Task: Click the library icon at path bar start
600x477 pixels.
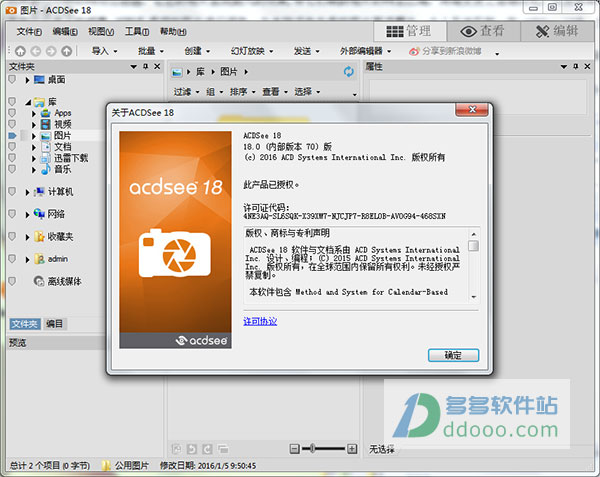Action: [x=177, y=72]
